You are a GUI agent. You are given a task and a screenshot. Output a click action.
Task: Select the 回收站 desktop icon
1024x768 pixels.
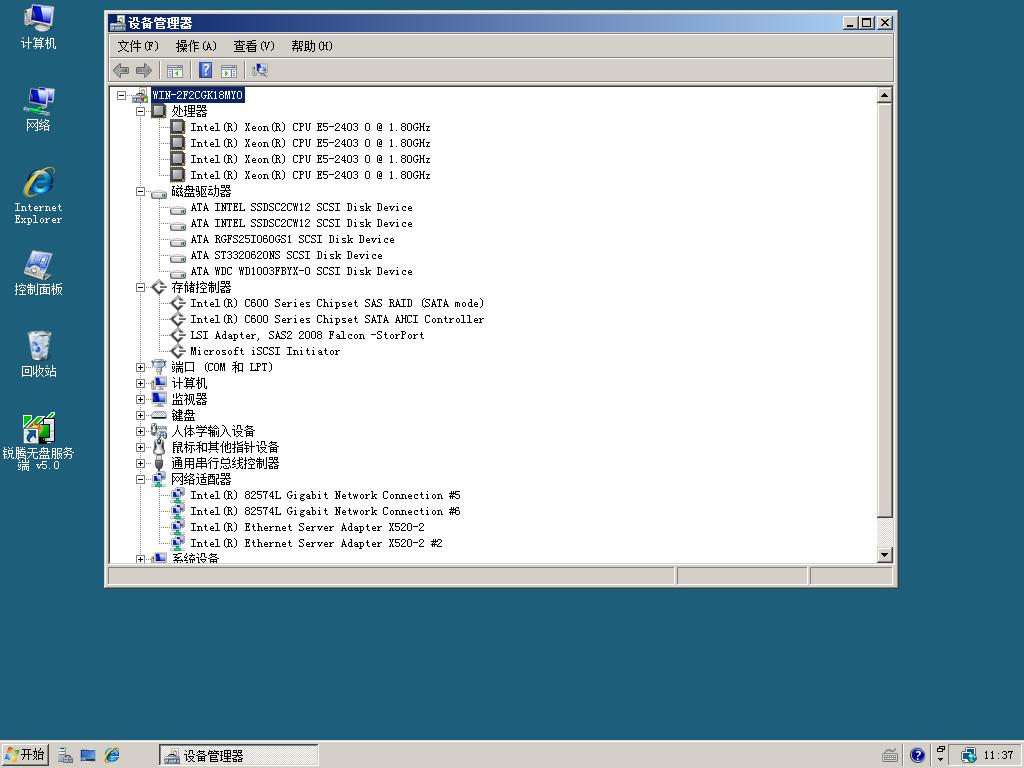point(39,355)
